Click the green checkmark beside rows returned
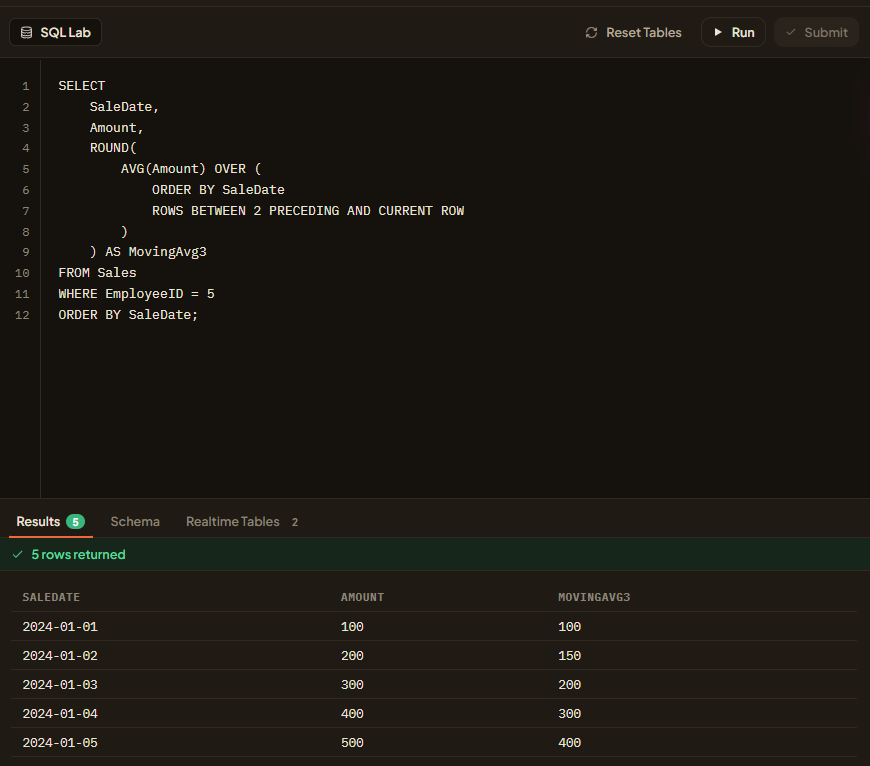This screenshot has width=870, height=766. 18,554
